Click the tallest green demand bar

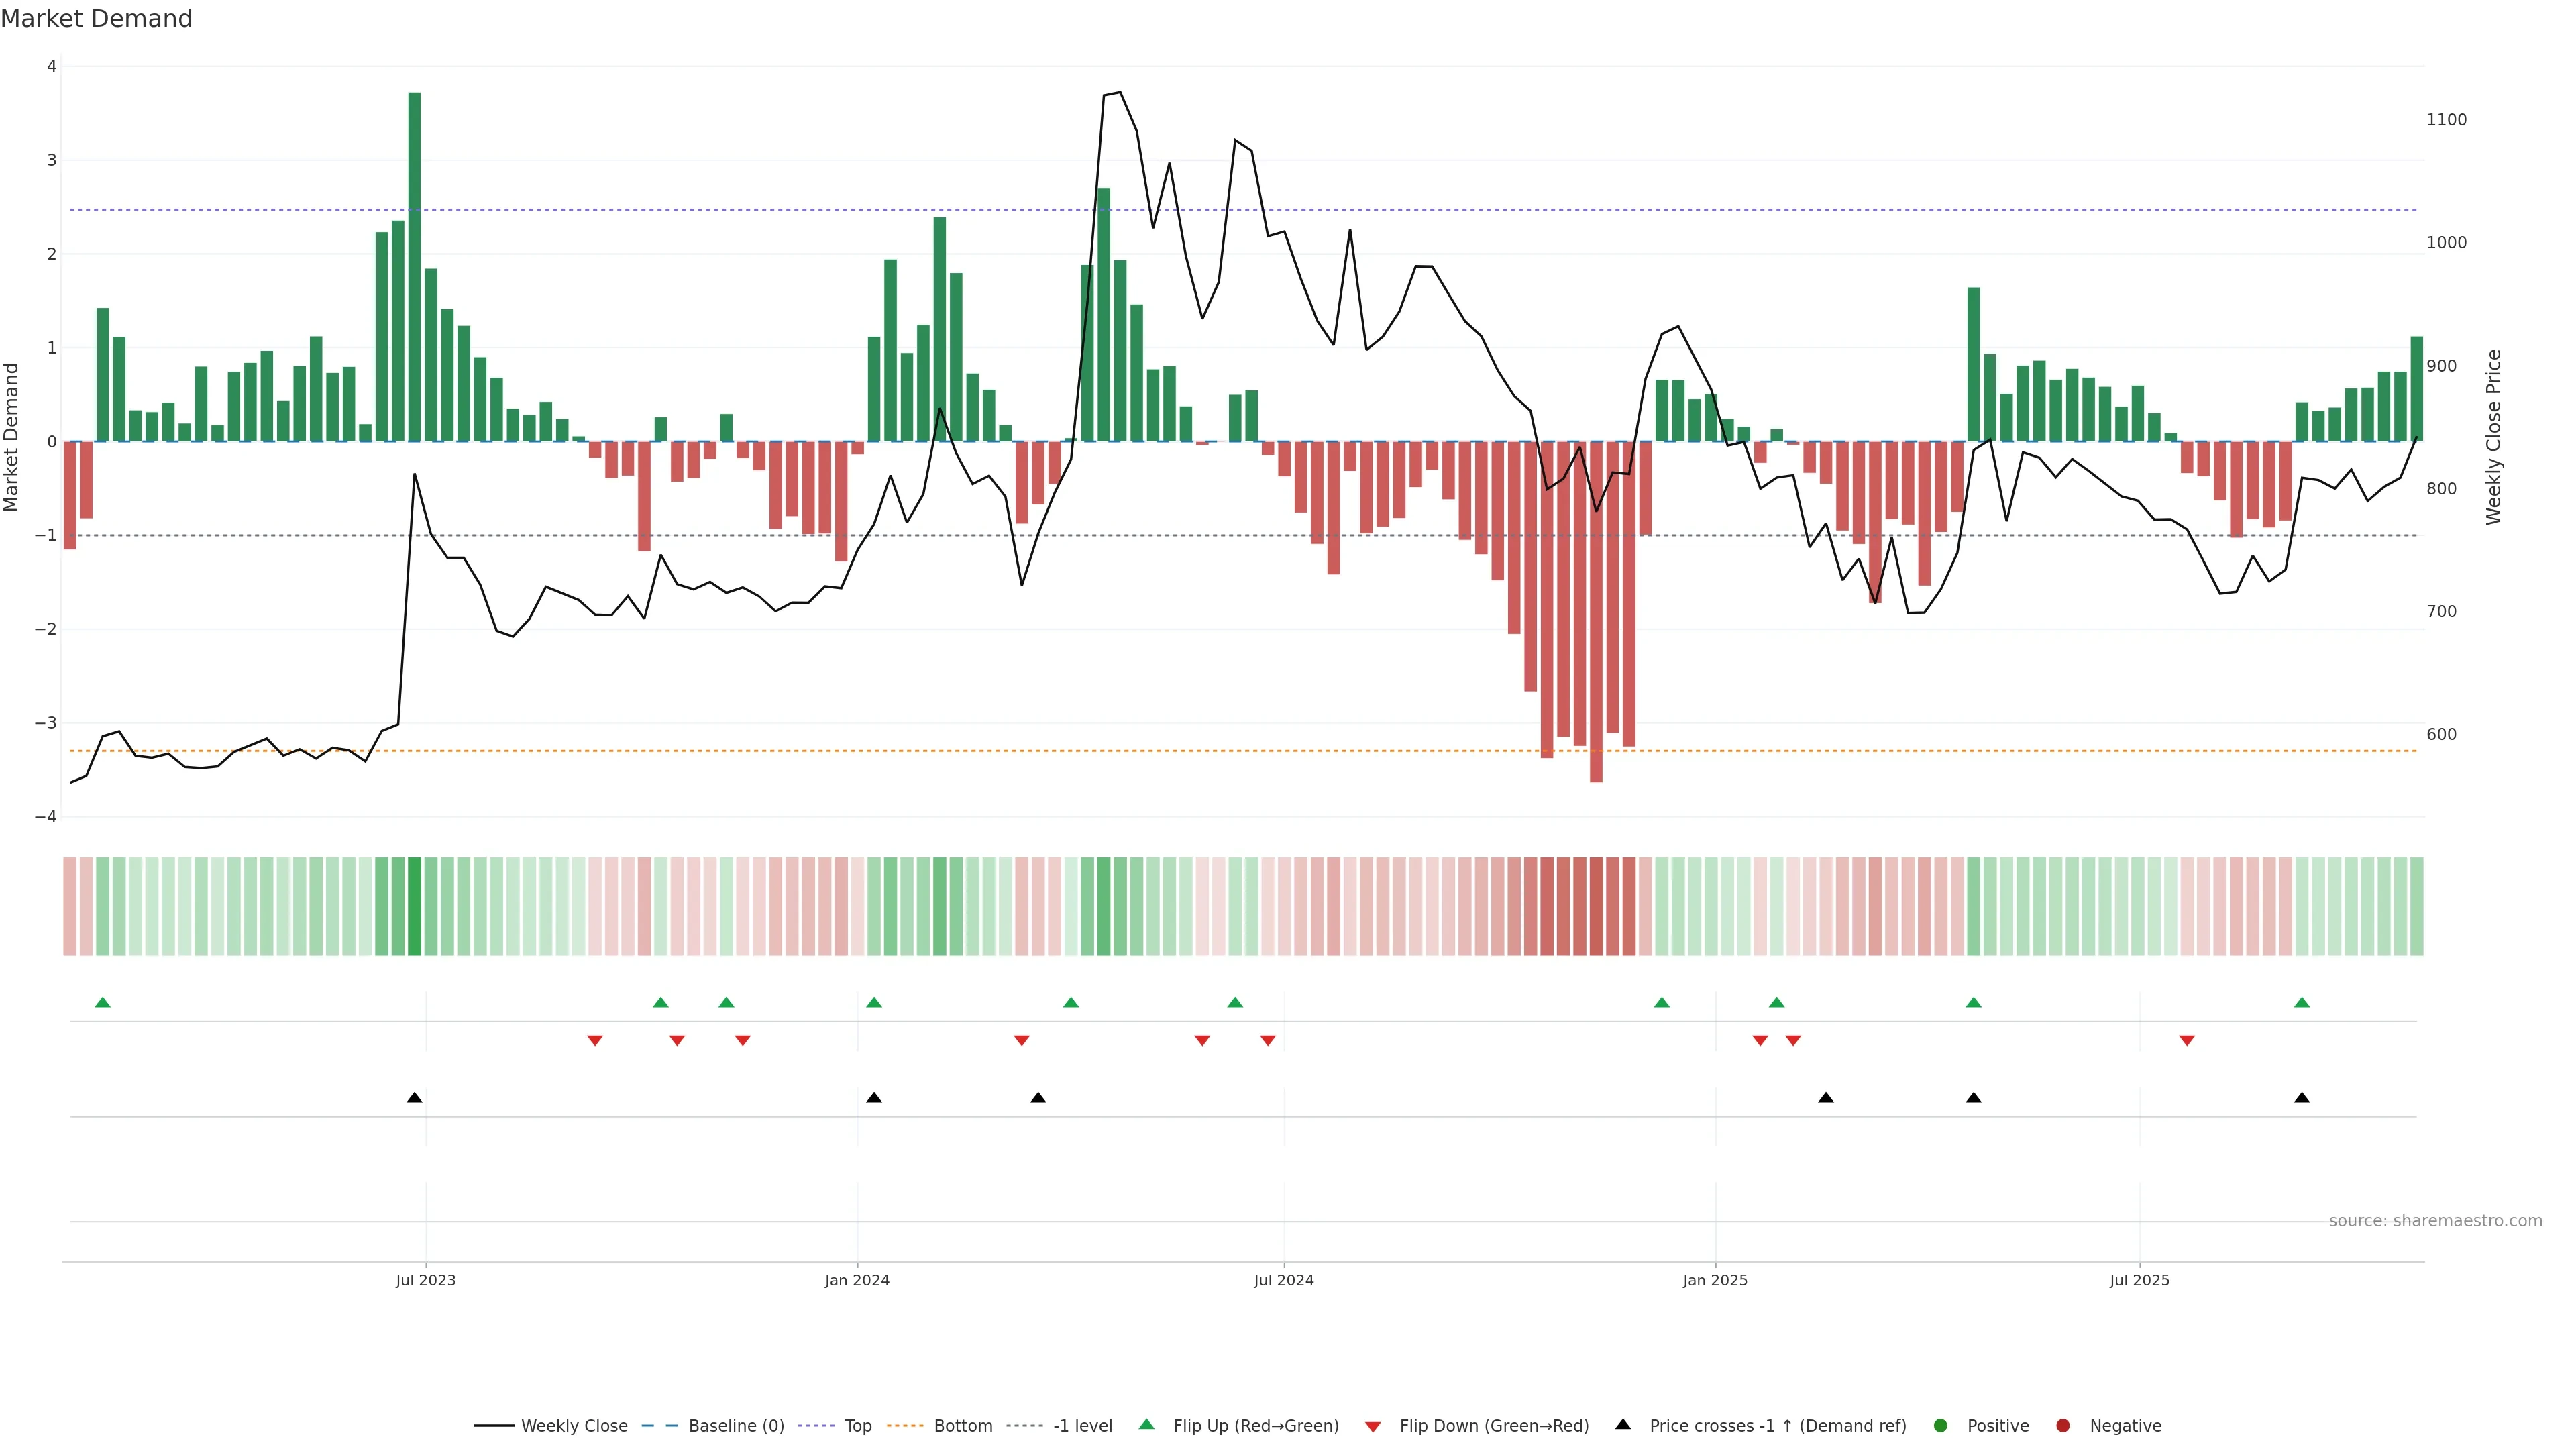point(414,266)
